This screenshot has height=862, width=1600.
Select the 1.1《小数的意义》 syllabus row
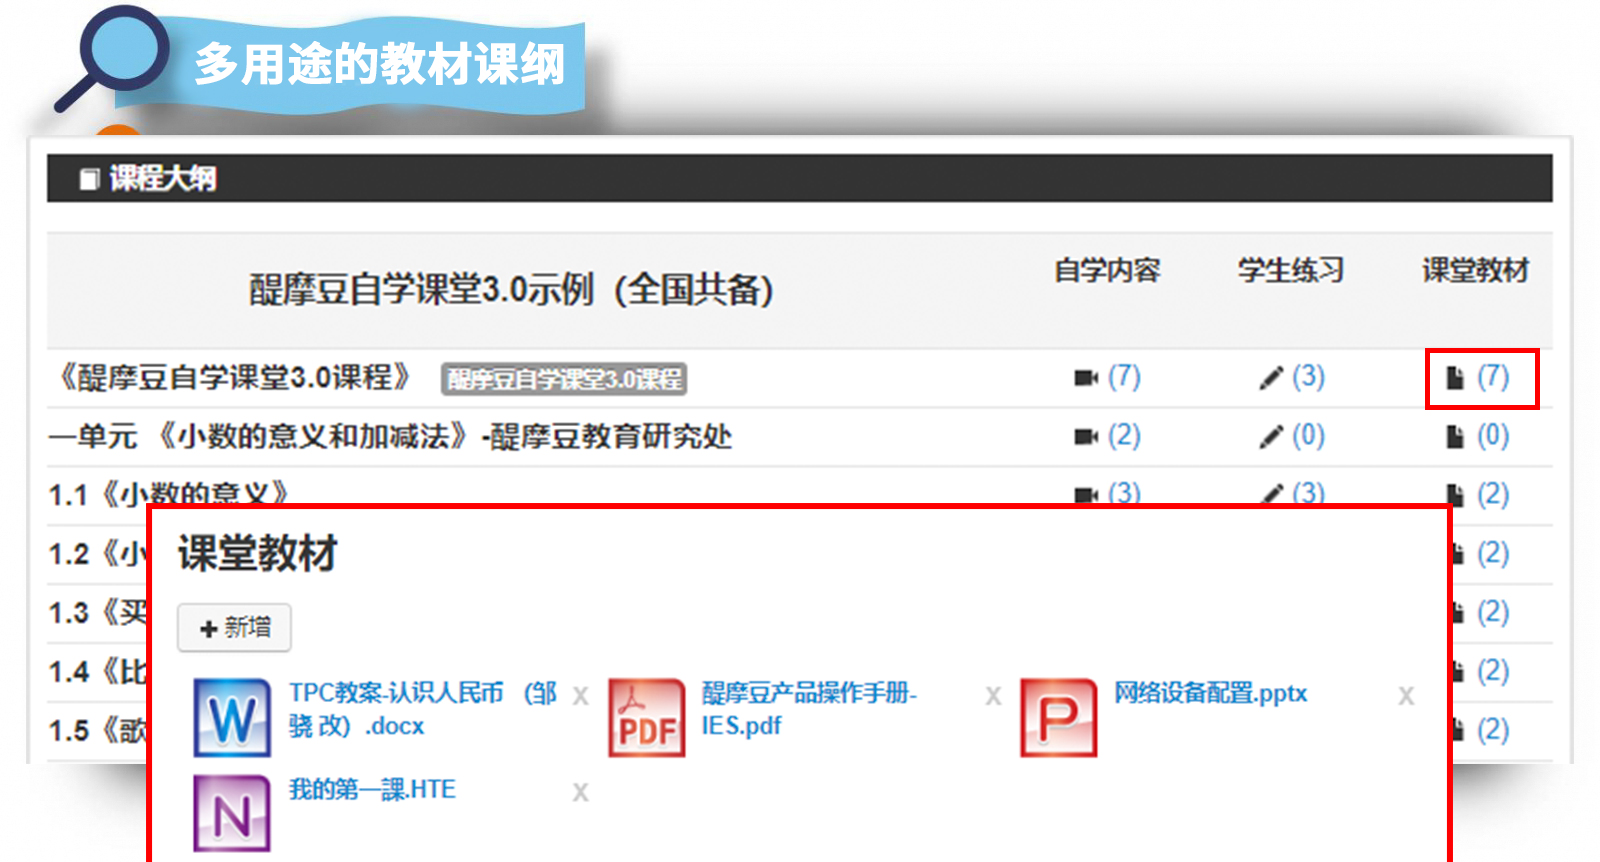[x=170, y=494]
